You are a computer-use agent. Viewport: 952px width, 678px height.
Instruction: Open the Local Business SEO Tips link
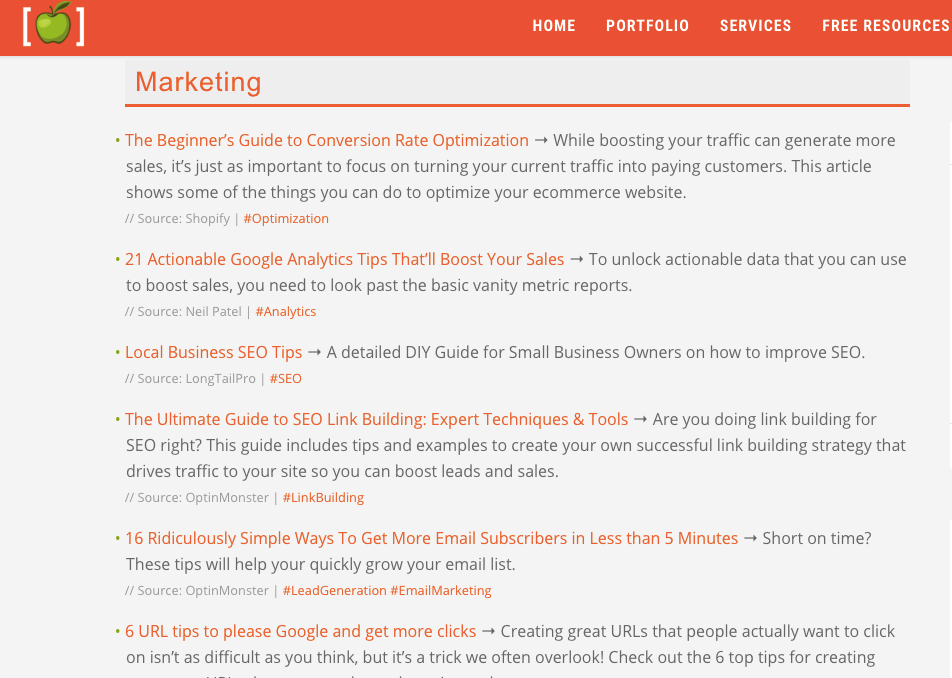(x=213, y=352)
